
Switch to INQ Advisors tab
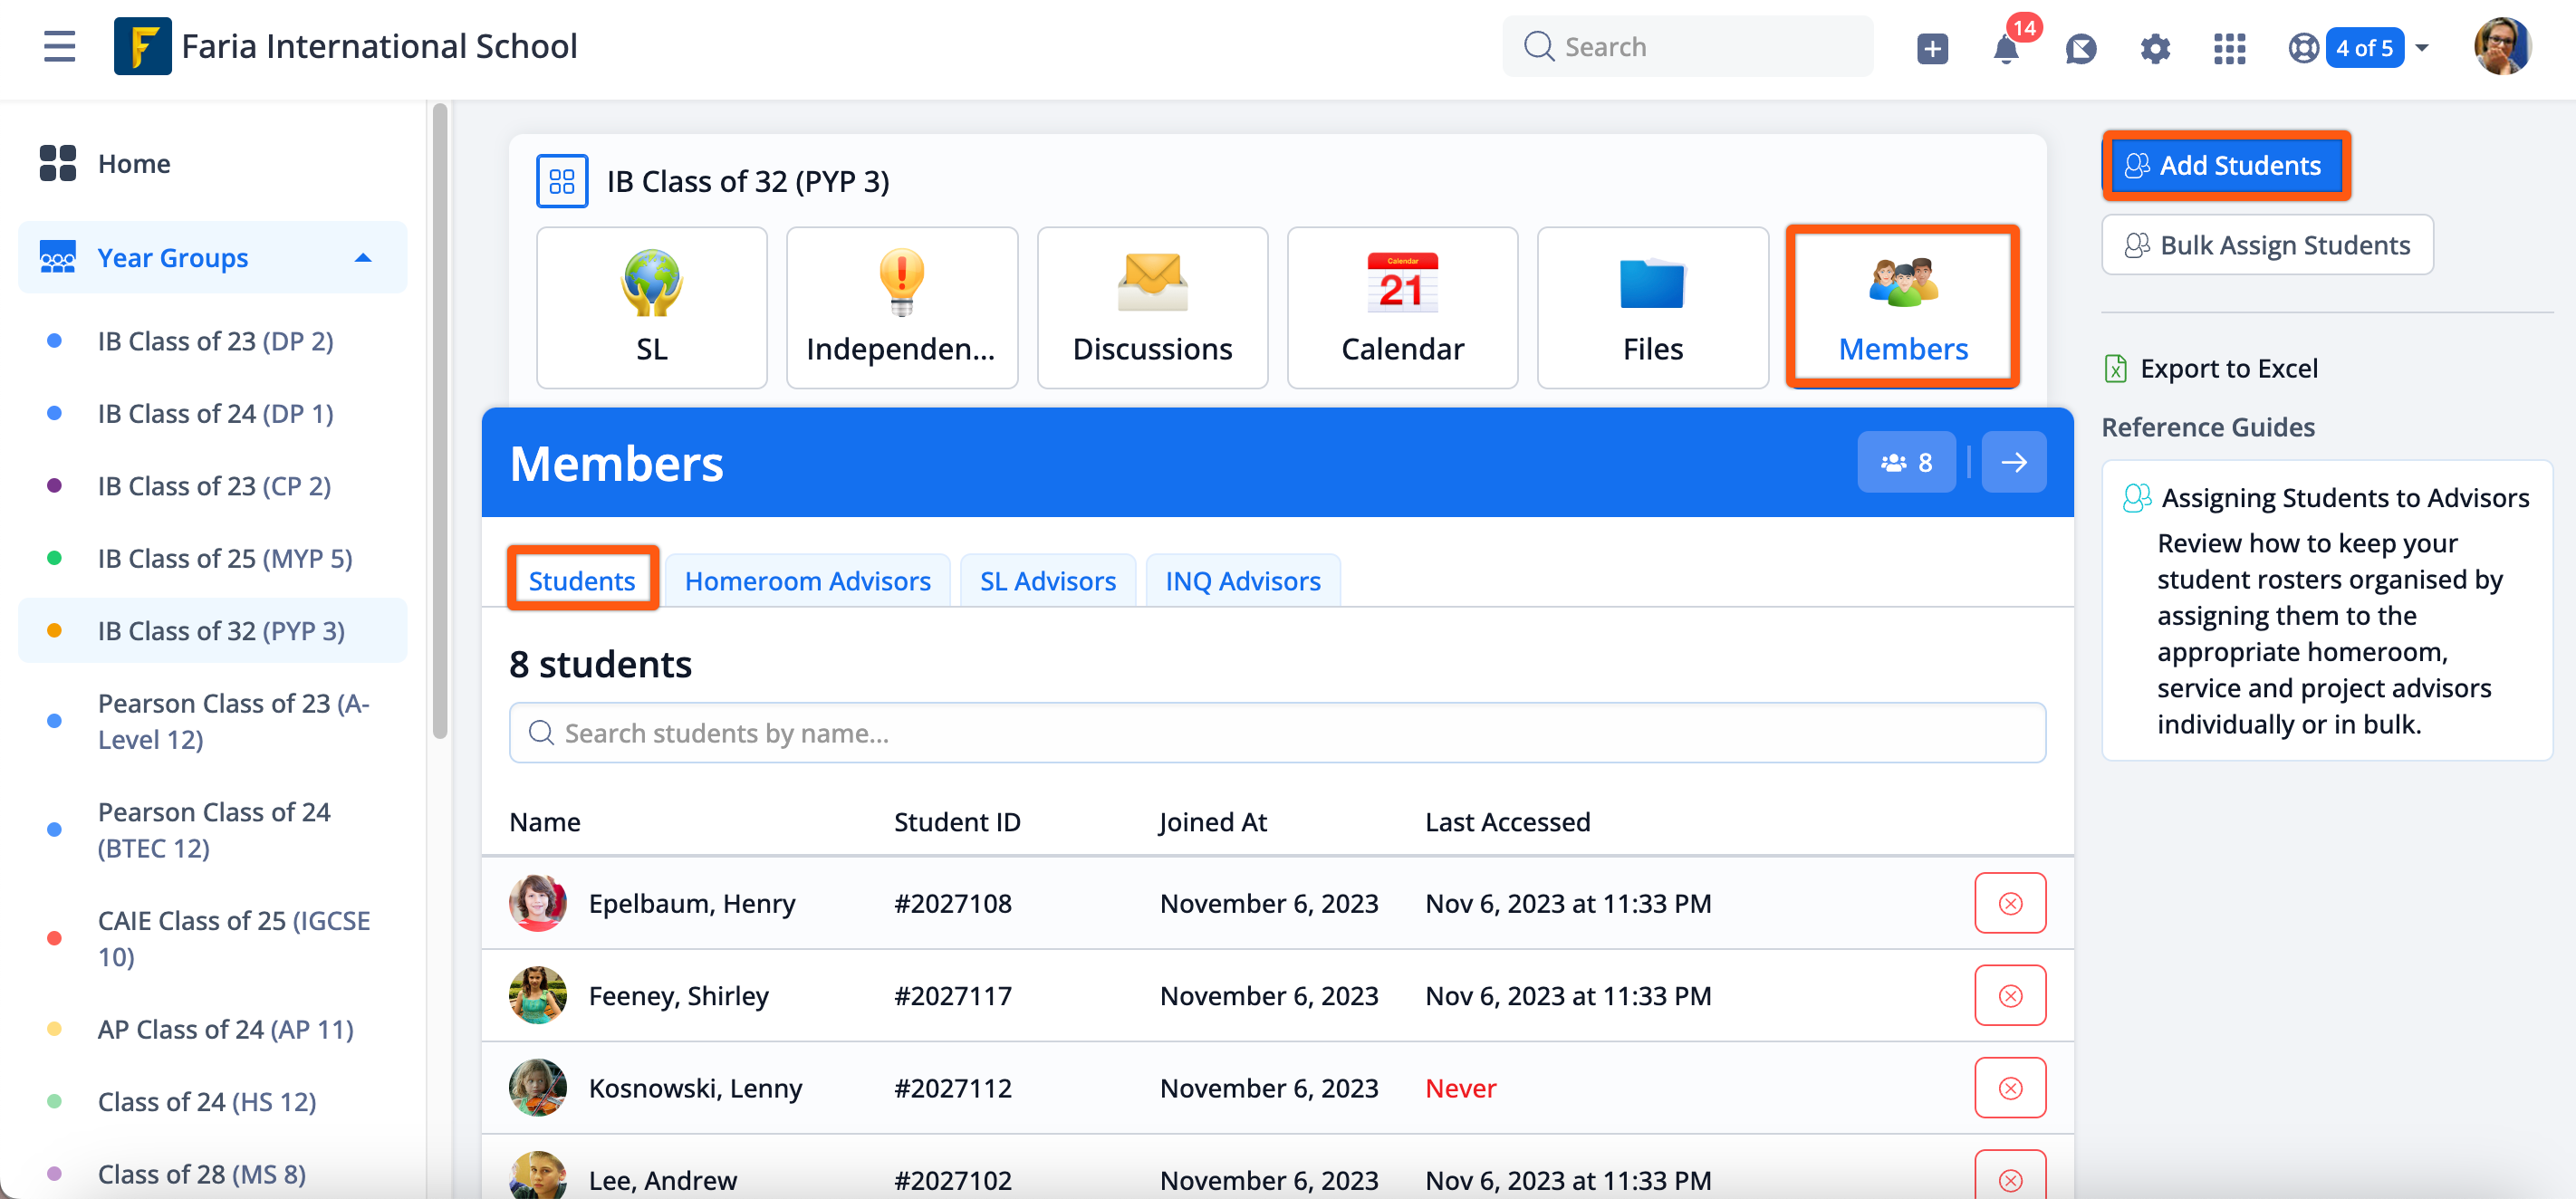point(1242,581)
